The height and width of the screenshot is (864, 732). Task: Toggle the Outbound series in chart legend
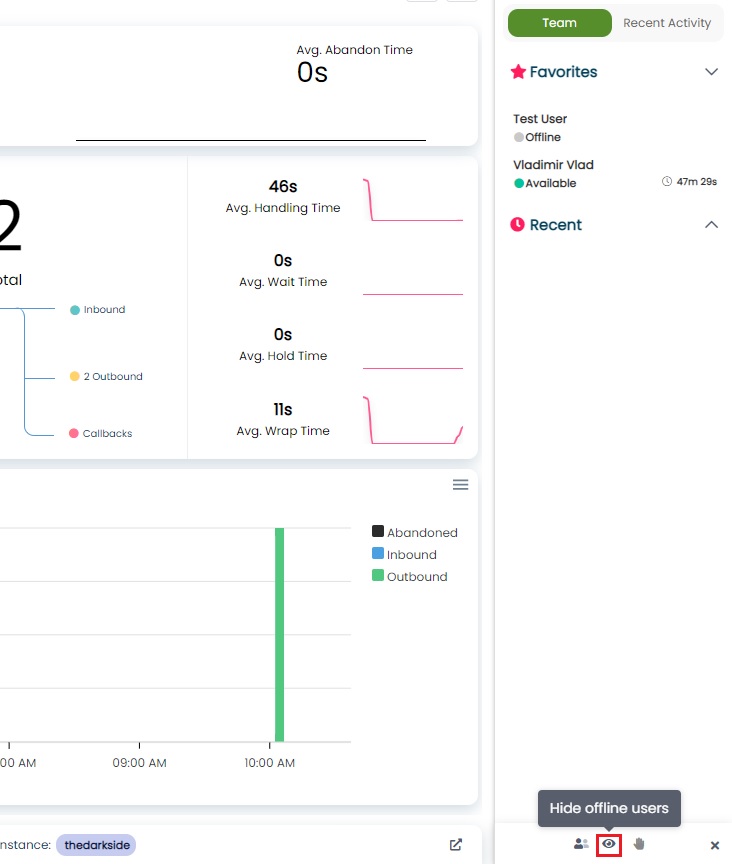(410, 576)
